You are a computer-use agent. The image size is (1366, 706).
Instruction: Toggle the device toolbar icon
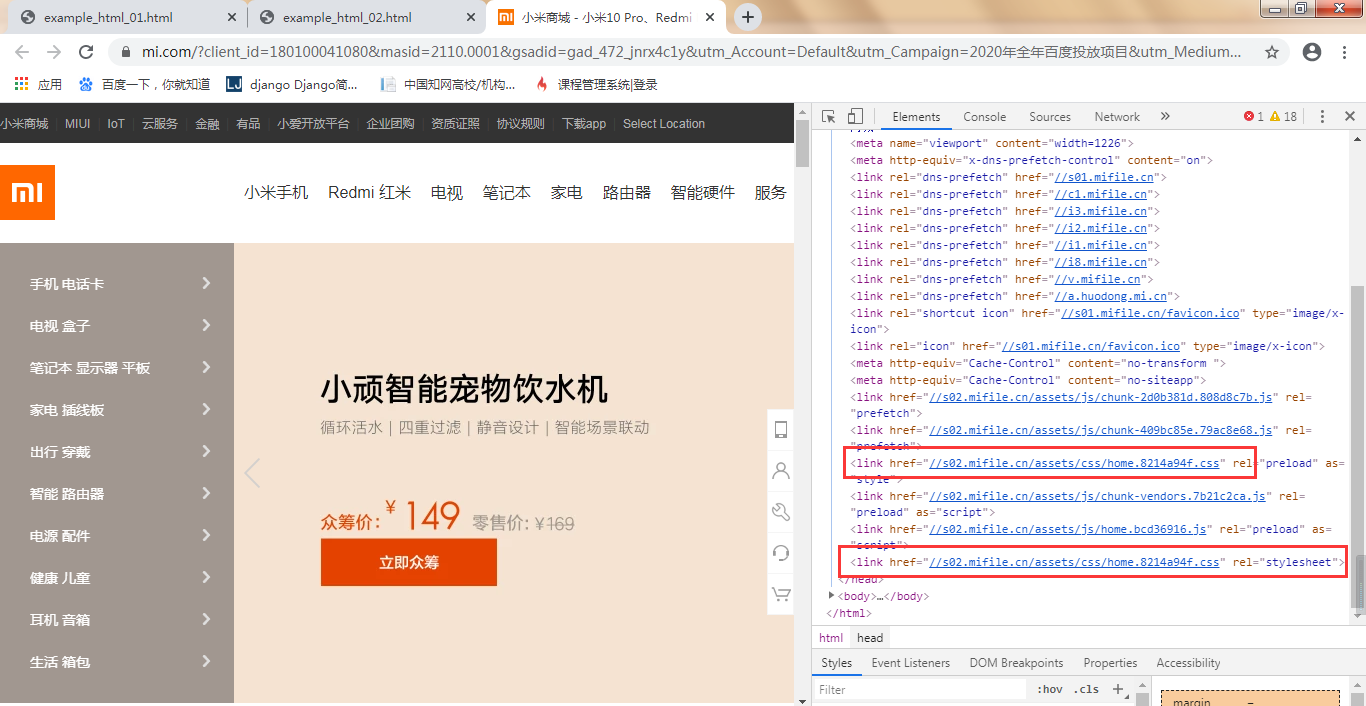[x=855, y=117]
